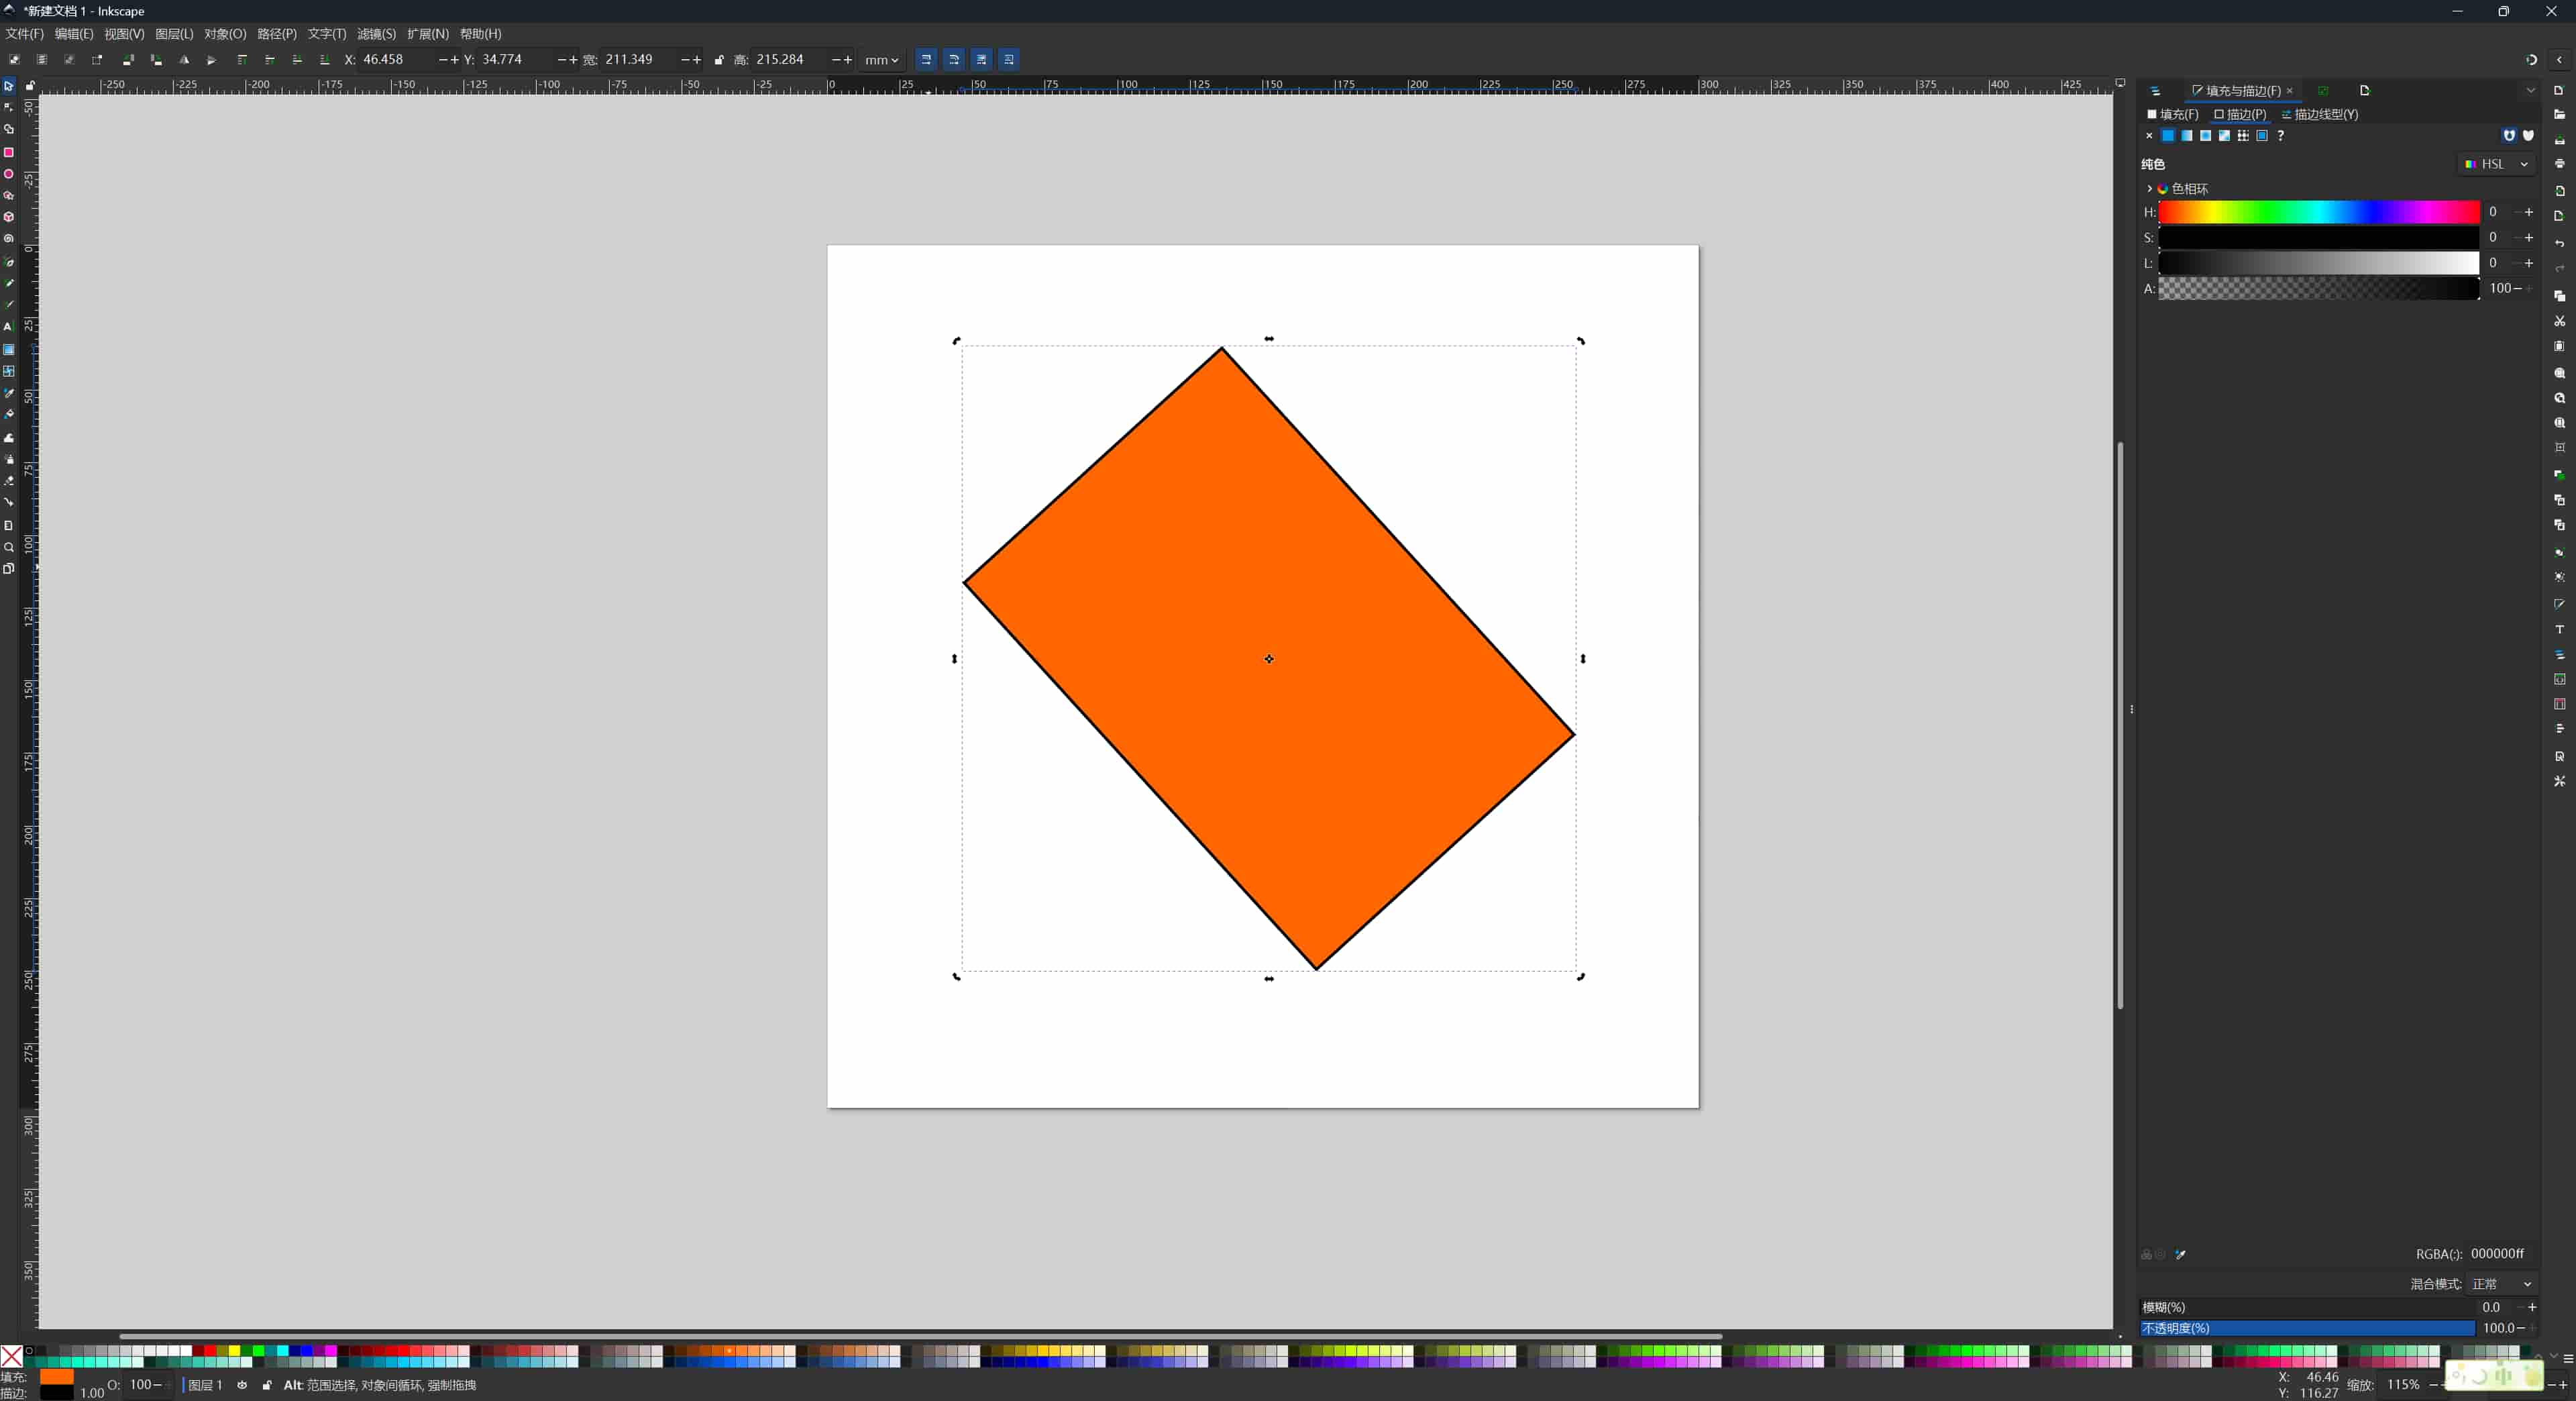Screen dimensions: 2576x1401
Task: Select the Bezier pen tool
Action: click(9, 283)
